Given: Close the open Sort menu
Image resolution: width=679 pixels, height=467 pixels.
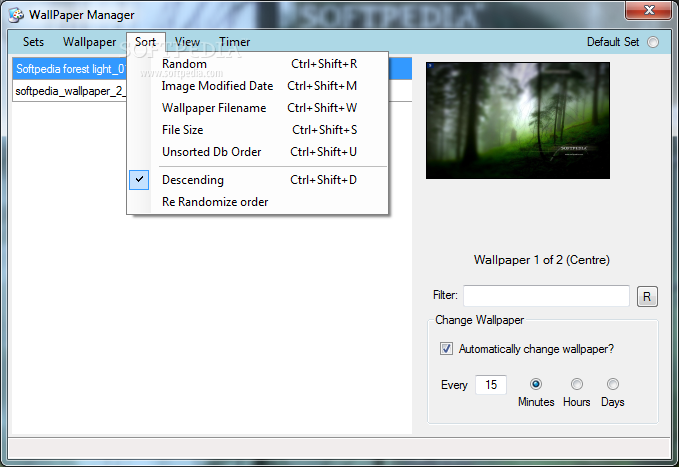Looking at the screenshot, I should (146, 42).
